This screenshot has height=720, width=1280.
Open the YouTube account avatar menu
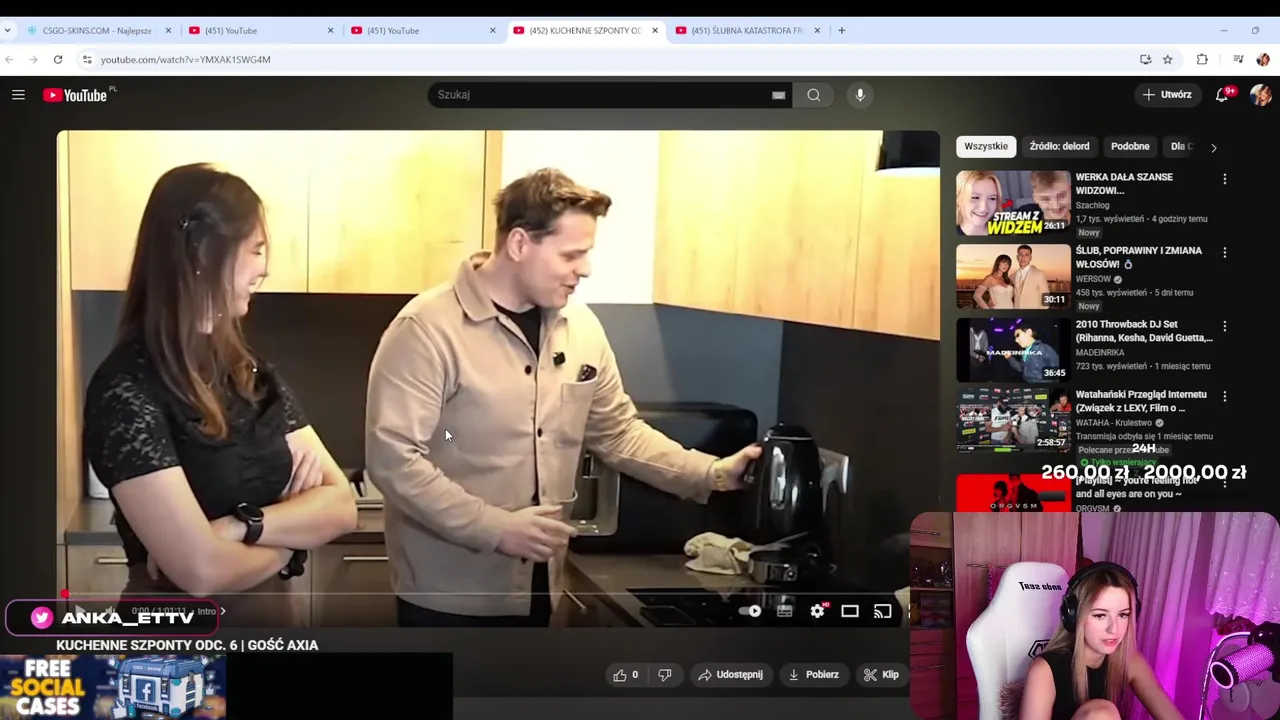pyautogui.click(x=1260, y=95)
